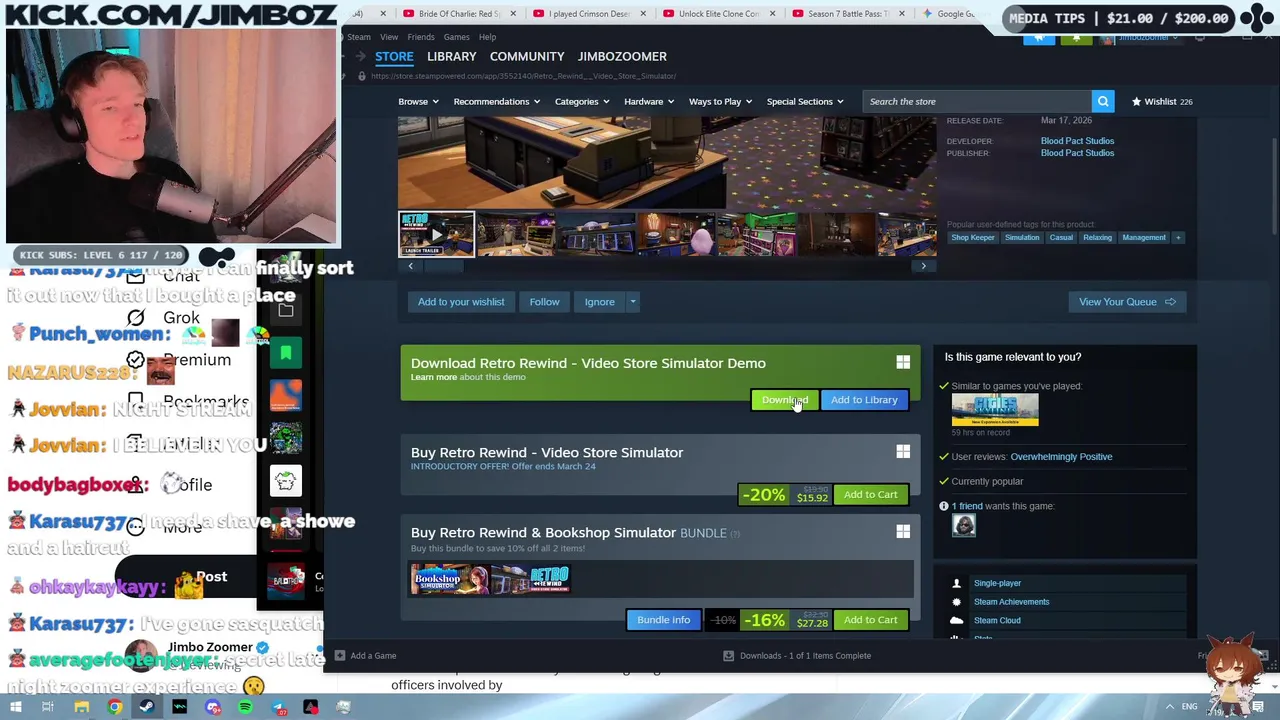Click the lock icon beside the store URL
The width and height of the screenshot is (1280, 720).
362,76
